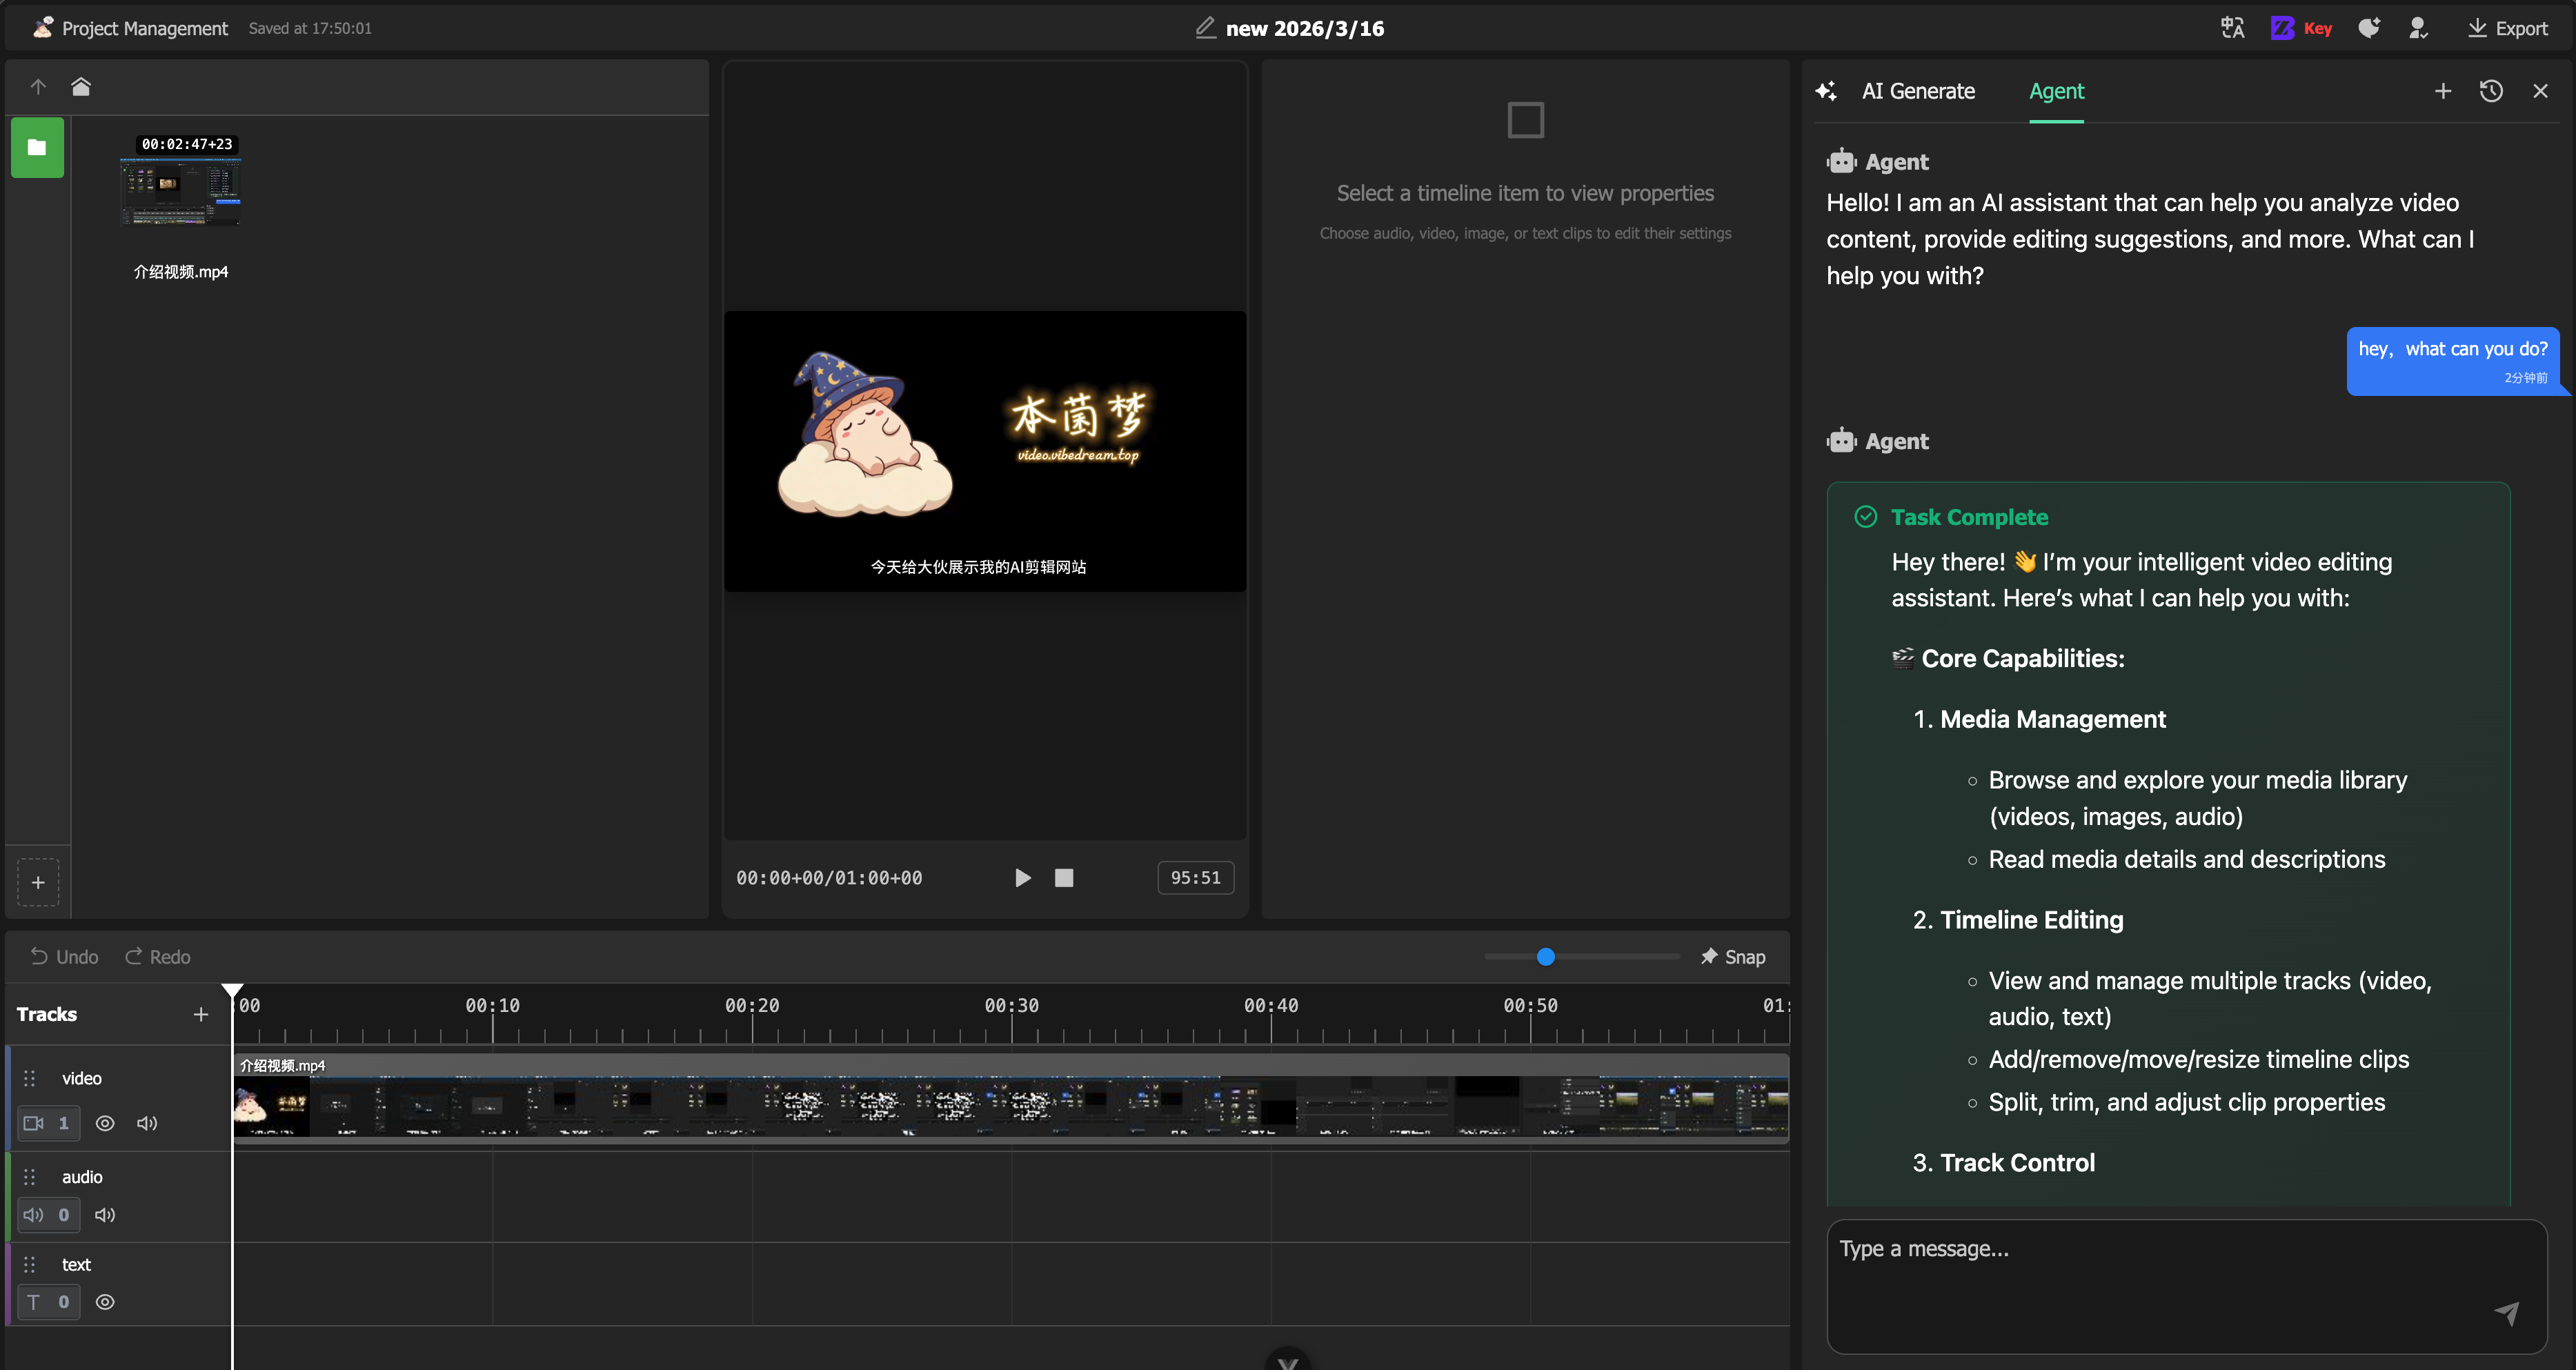
Task: Go up one folder level arrow
Action: 38,87
